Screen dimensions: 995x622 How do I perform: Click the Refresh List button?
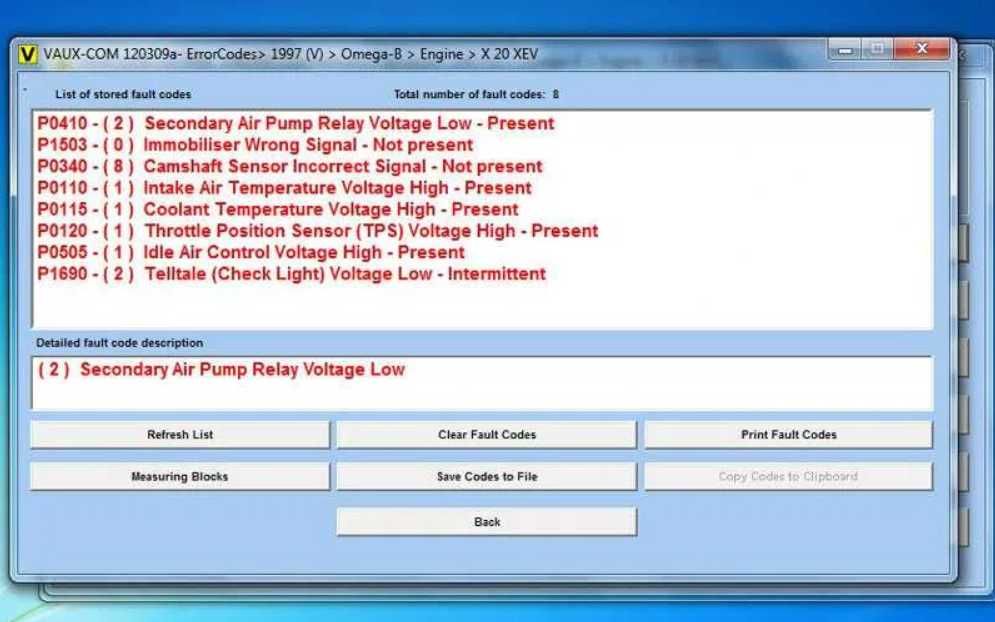(180, 435)
